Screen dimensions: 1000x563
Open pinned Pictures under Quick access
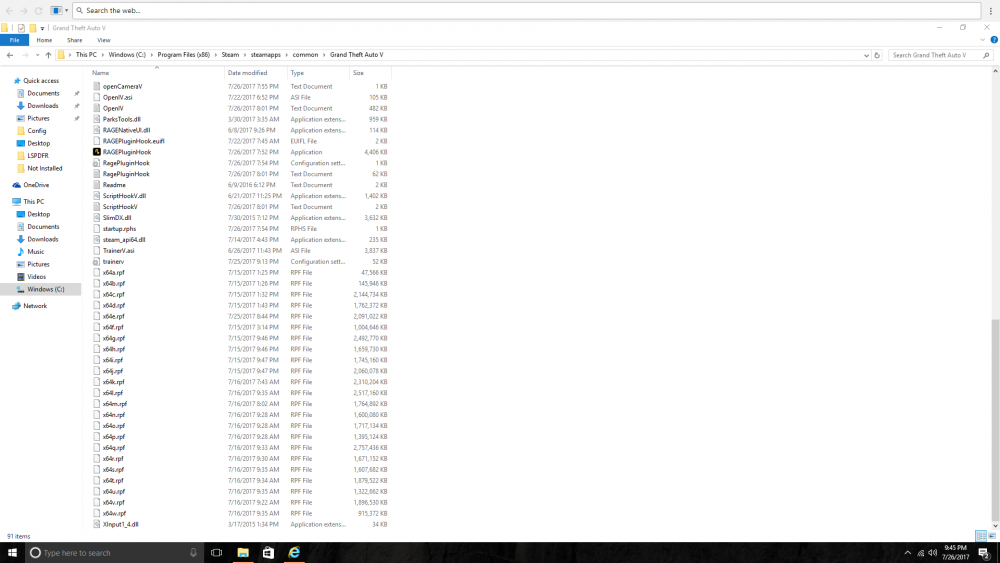pos(38,119)
